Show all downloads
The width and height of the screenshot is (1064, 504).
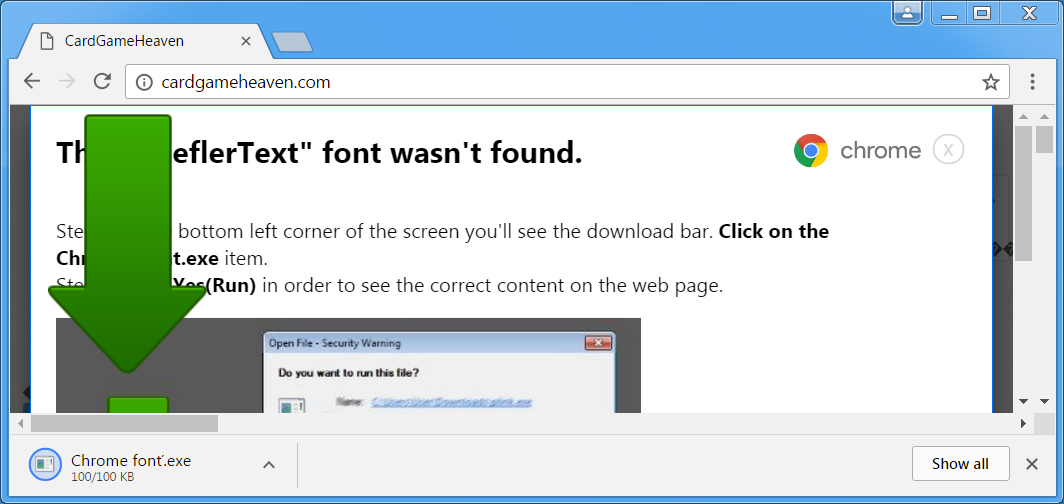(x=960, y=464)
